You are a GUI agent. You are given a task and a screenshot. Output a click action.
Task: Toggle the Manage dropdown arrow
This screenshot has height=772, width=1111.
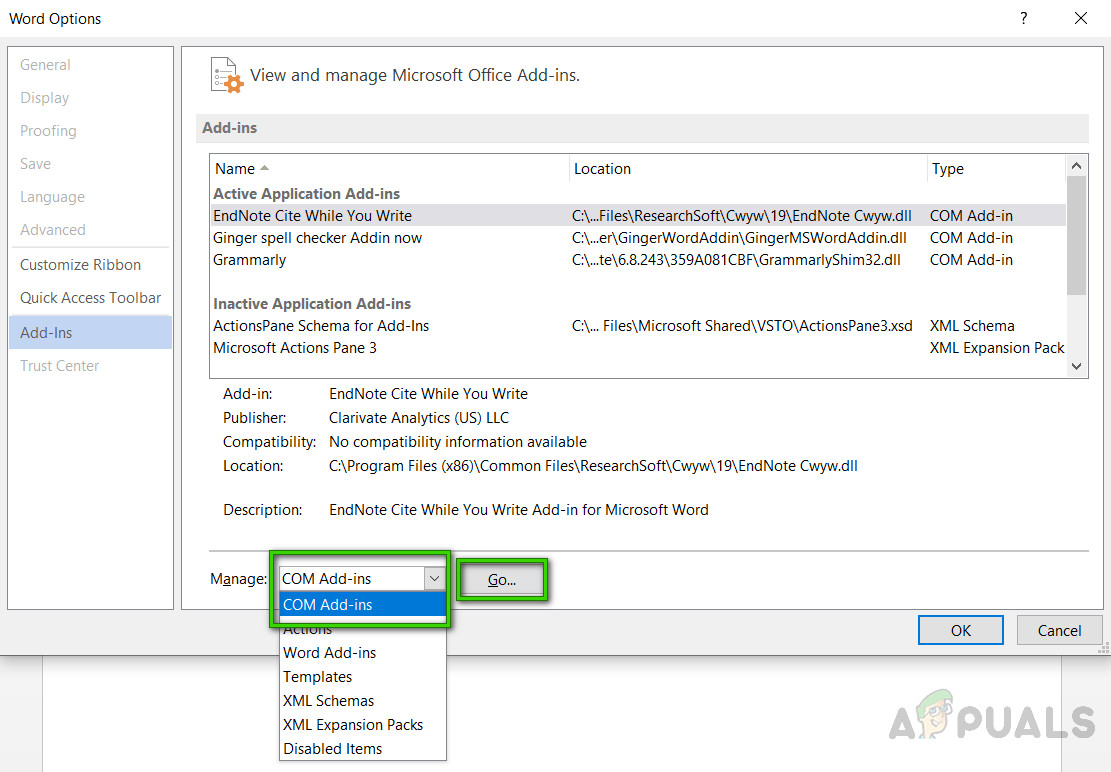434,579
